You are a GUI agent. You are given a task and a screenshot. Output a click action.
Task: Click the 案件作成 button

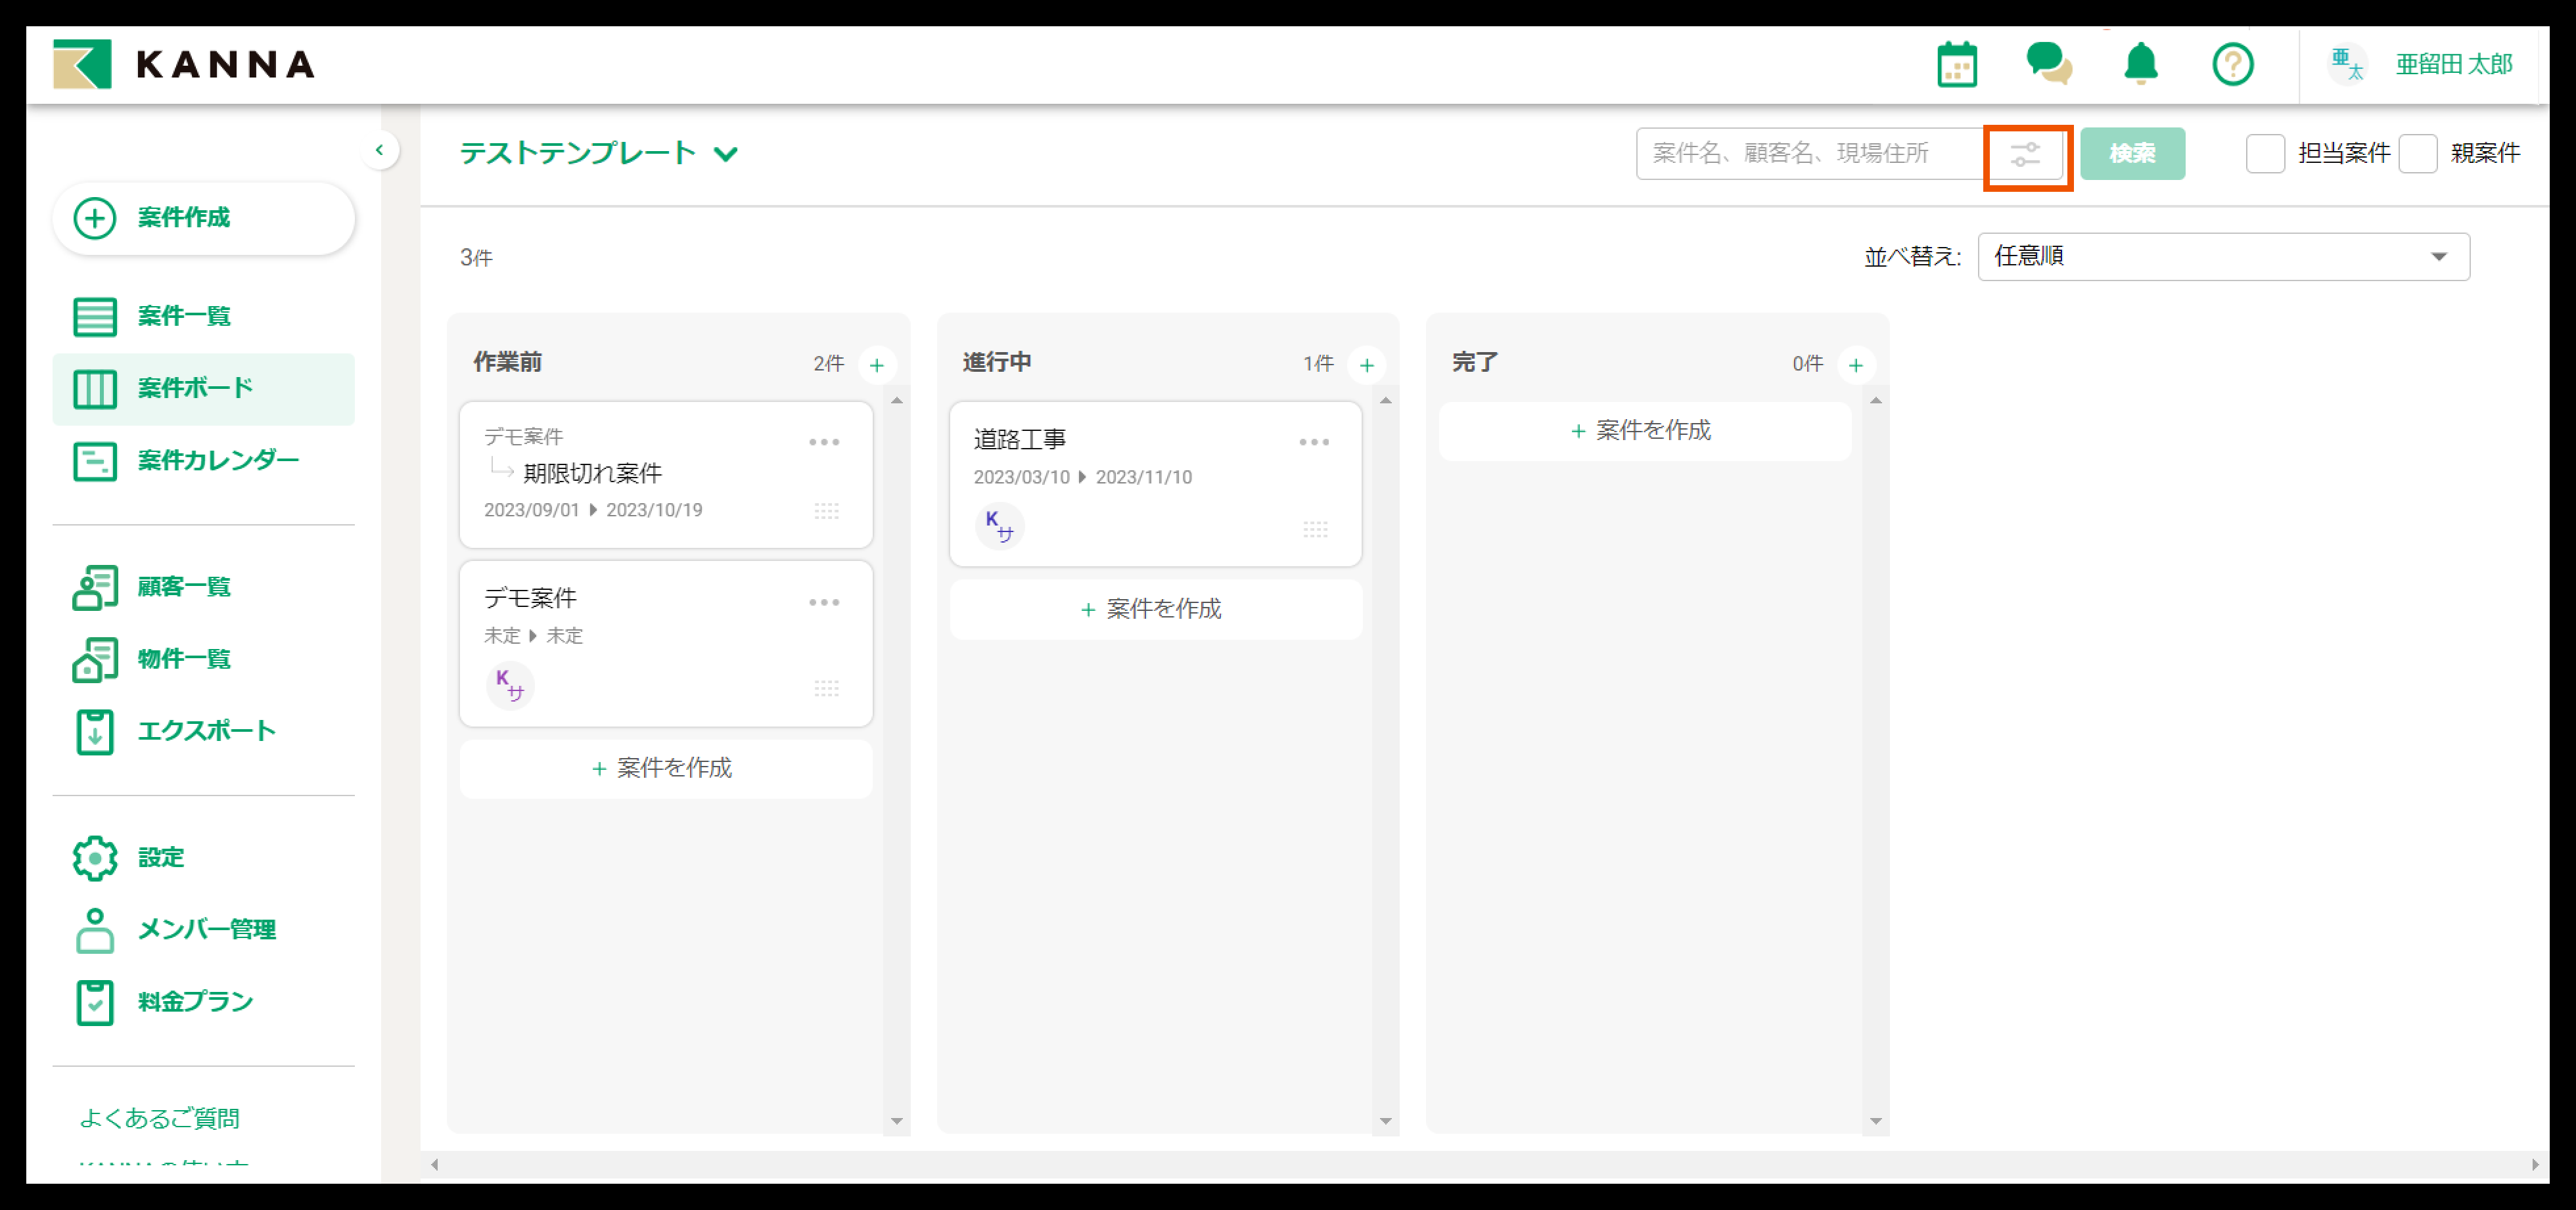(x=204, y=218)
